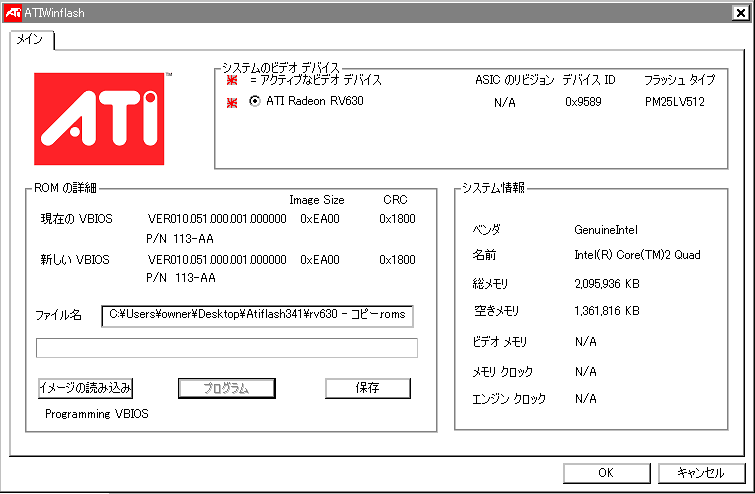Click device ID value 0x9589
Viewport: 755px width, 494px height.
click(583, 102)
